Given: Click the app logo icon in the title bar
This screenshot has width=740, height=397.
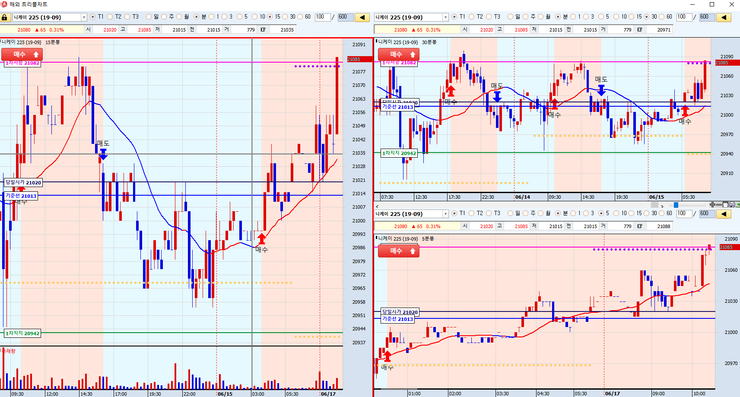Looking at the screenshot, I should (x=4, y=4).
